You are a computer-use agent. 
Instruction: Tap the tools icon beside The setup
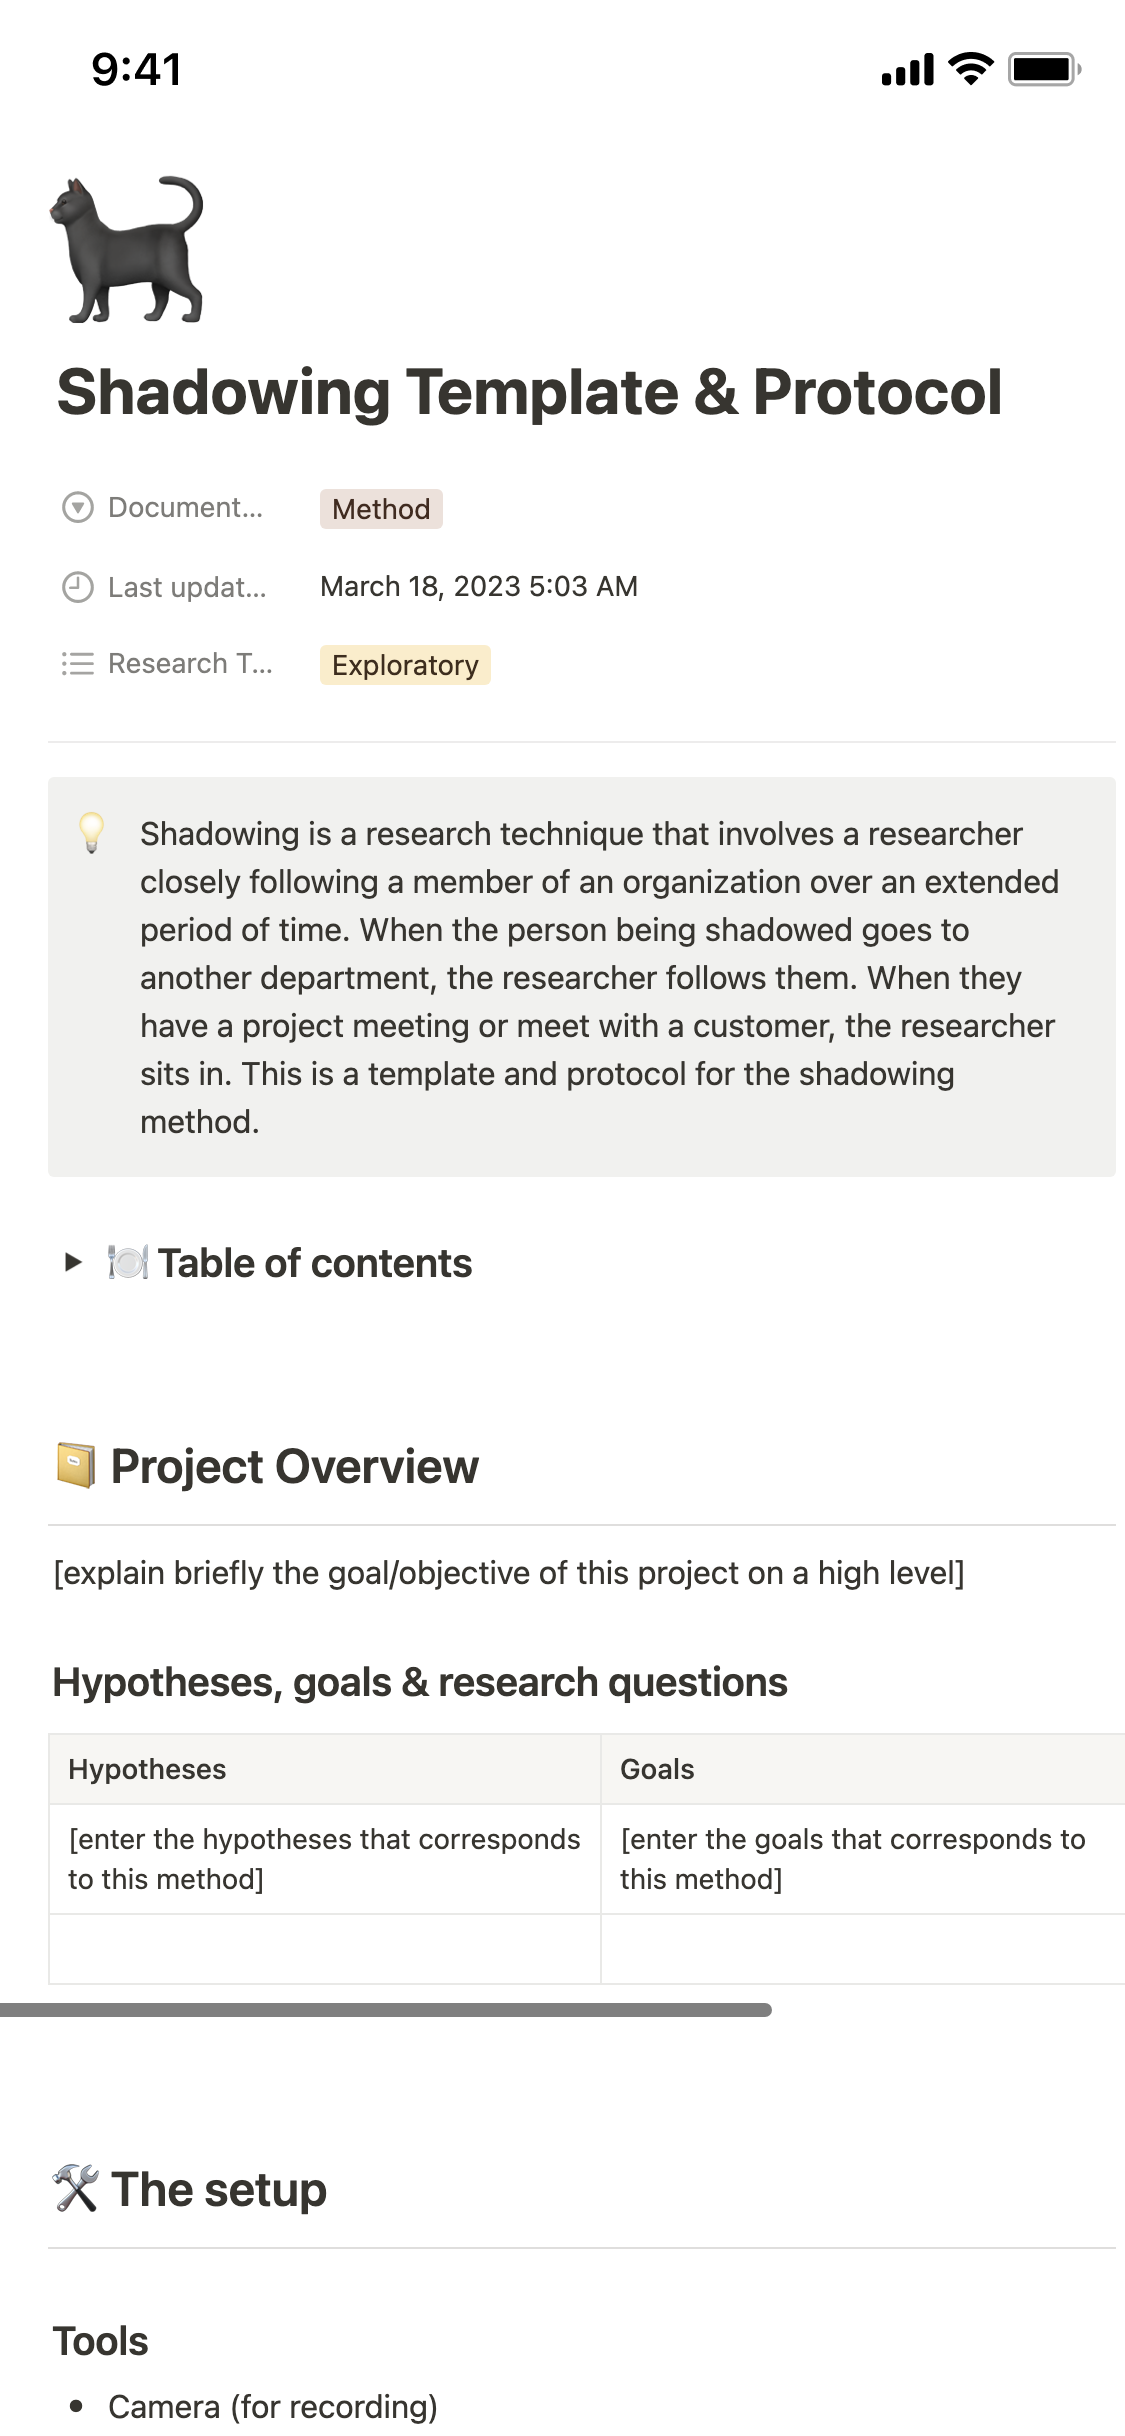(76, 2189)
